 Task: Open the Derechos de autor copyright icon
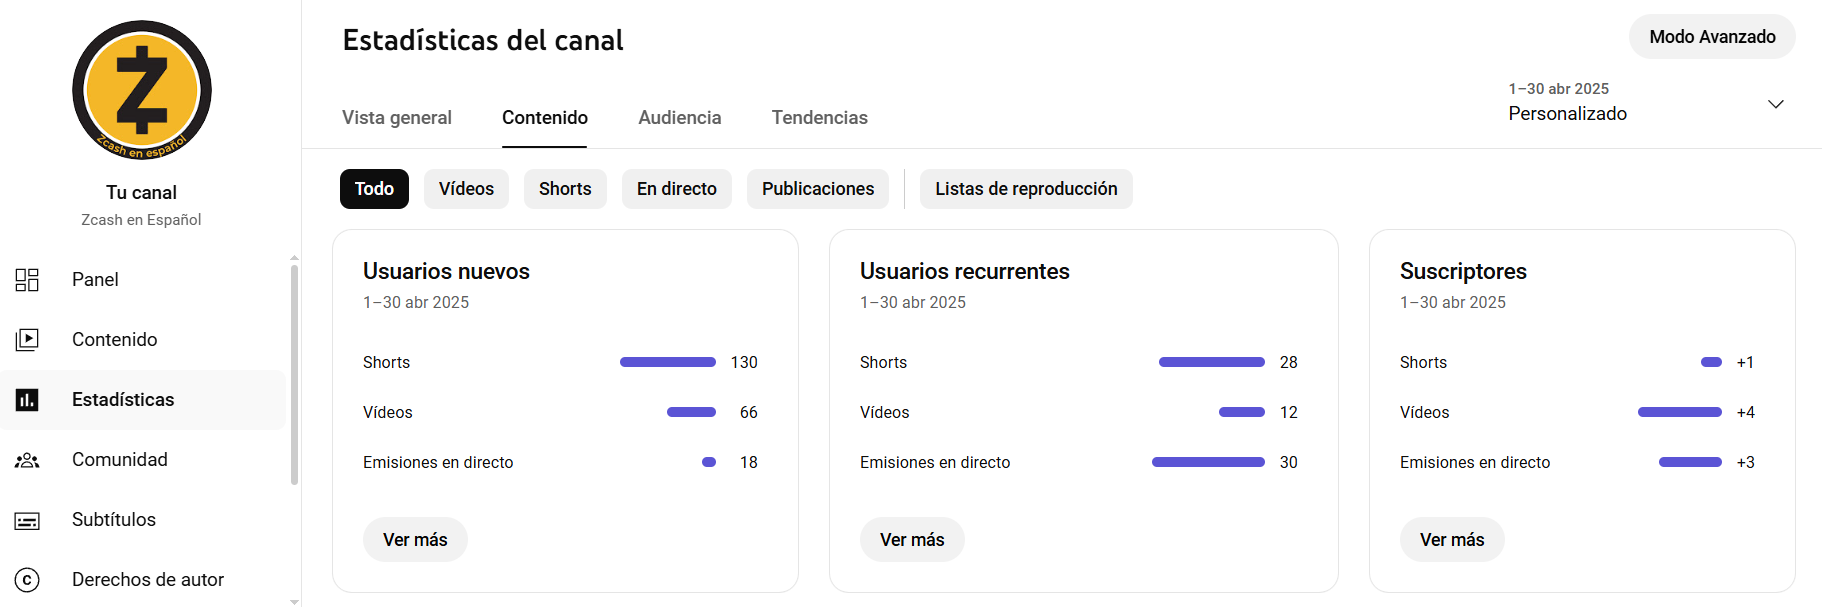pyautogui.click(x=27, y=580)
